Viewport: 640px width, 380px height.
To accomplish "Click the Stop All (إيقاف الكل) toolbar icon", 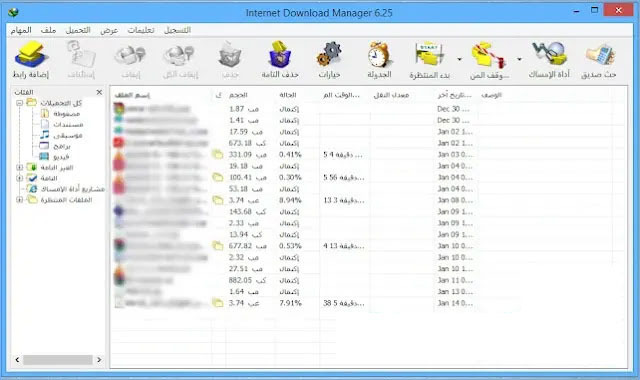I will coord(180,55).
